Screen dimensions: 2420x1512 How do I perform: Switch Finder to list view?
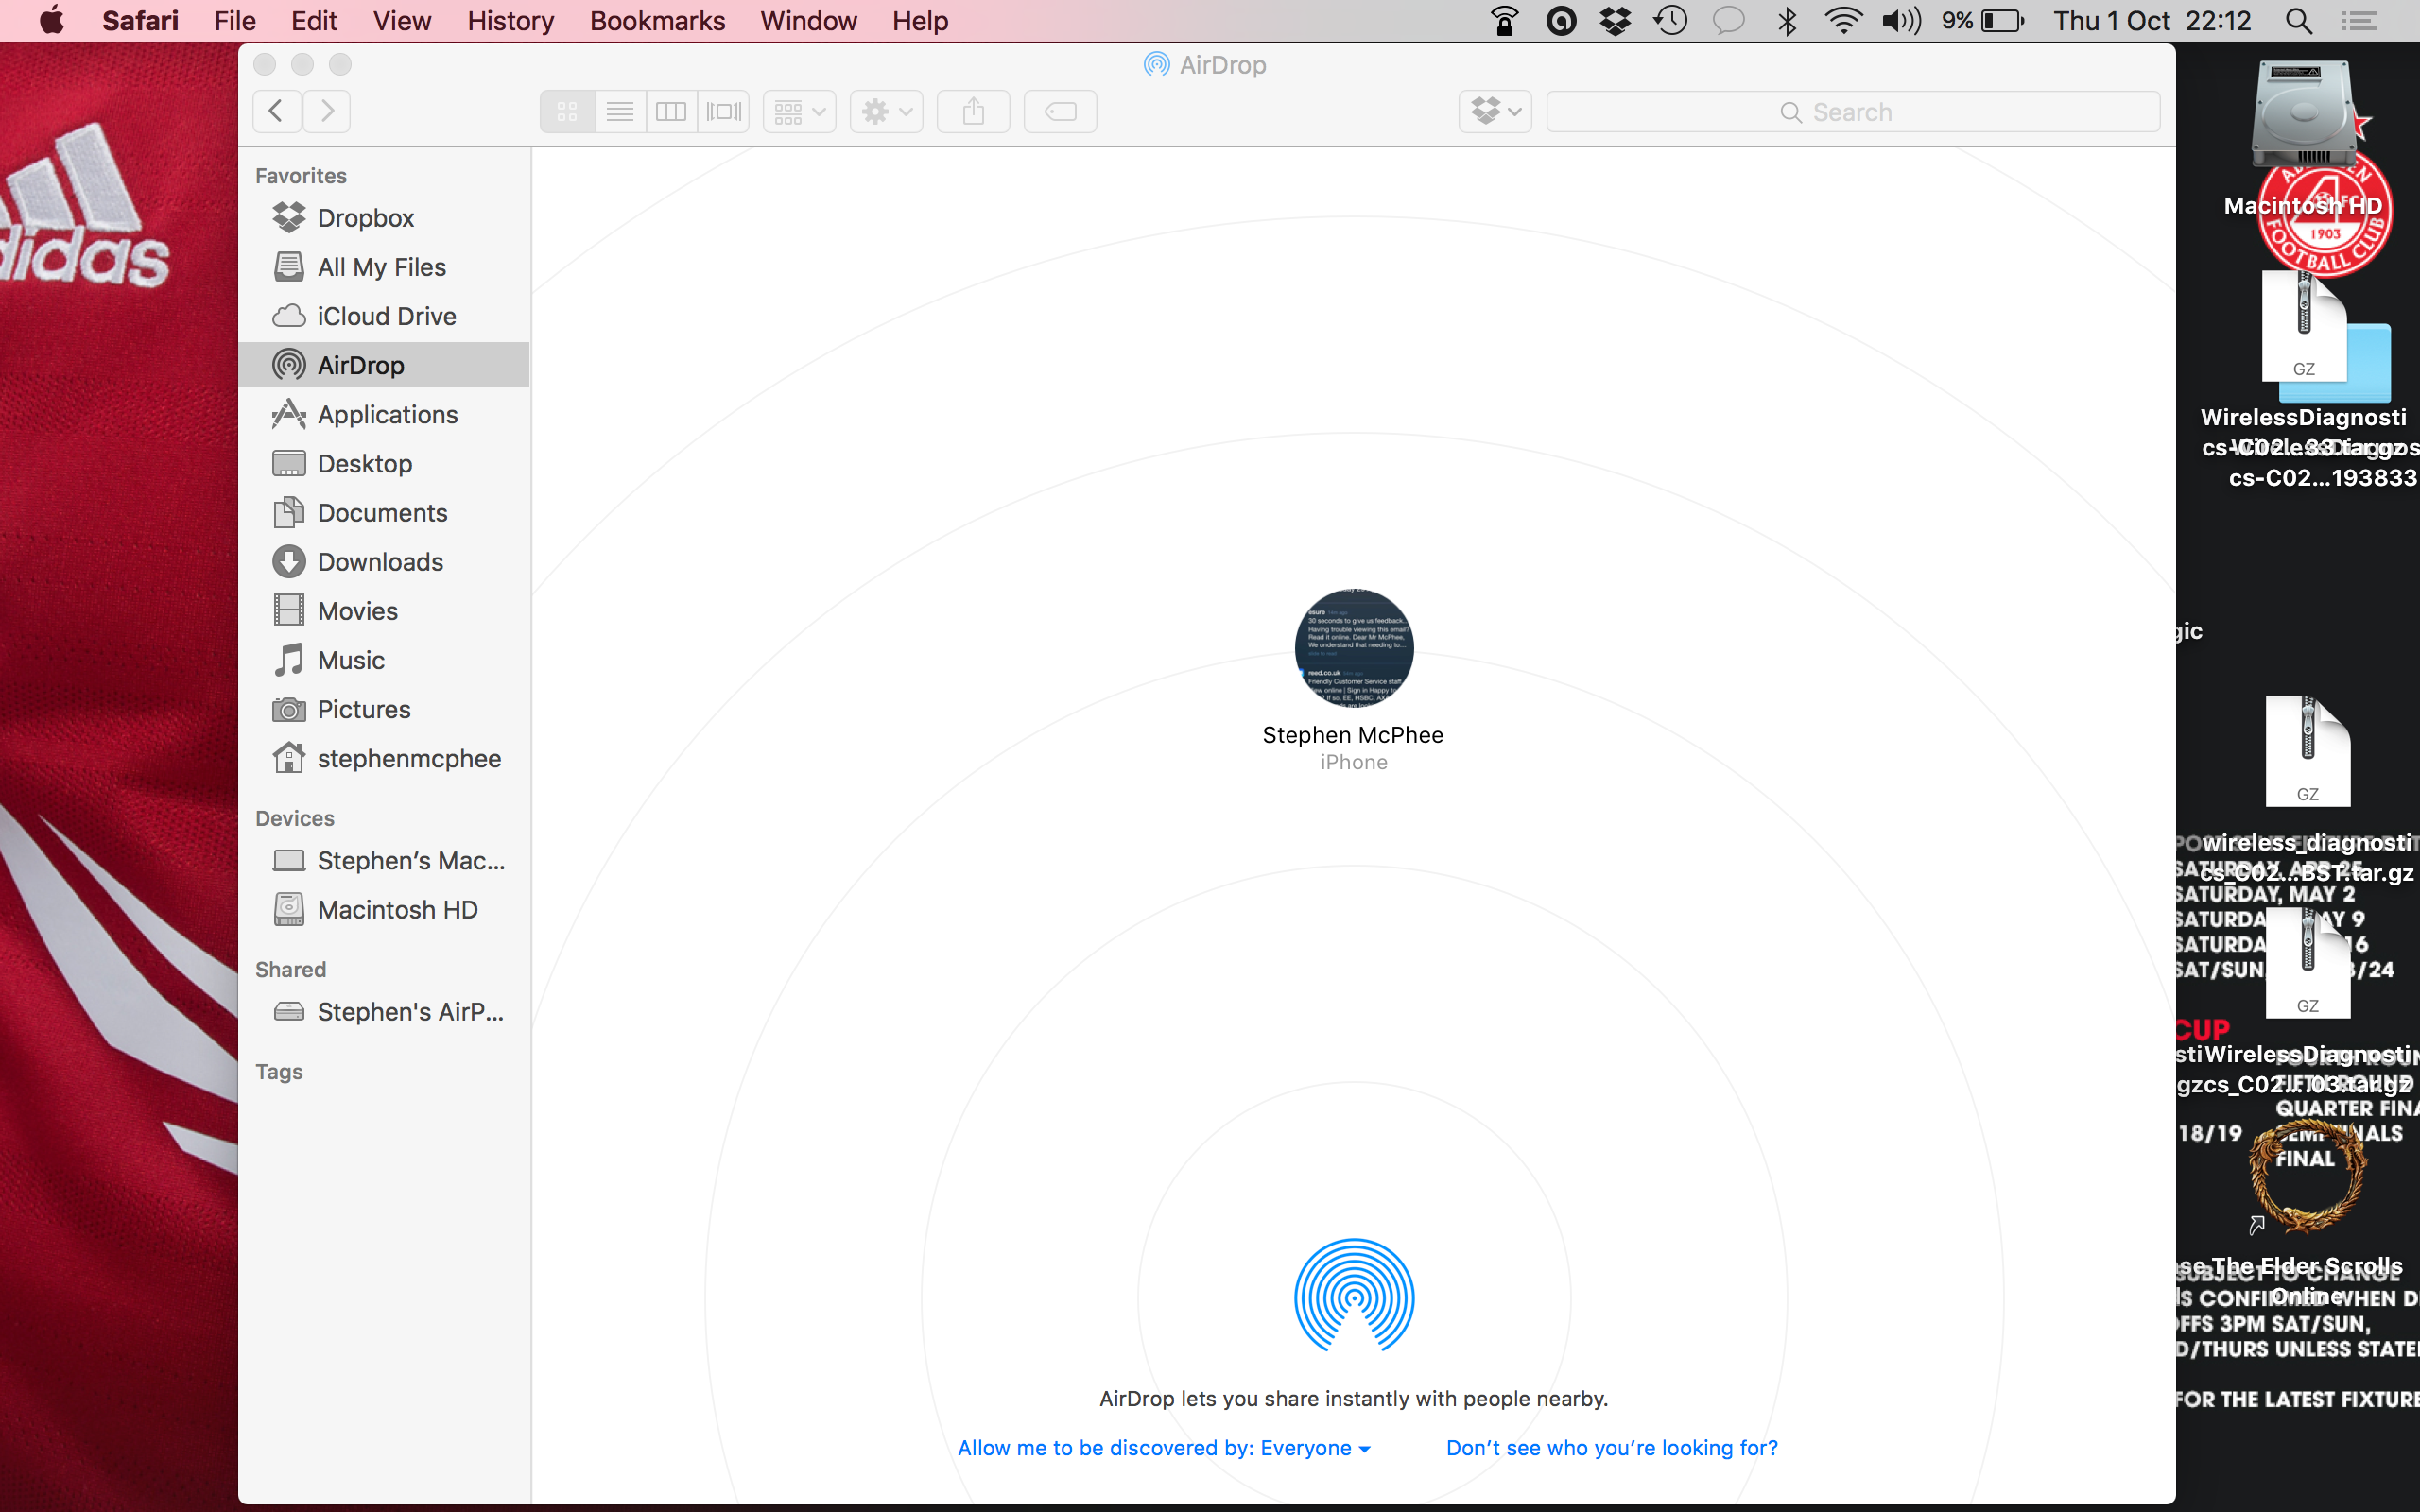click(619, 111)
